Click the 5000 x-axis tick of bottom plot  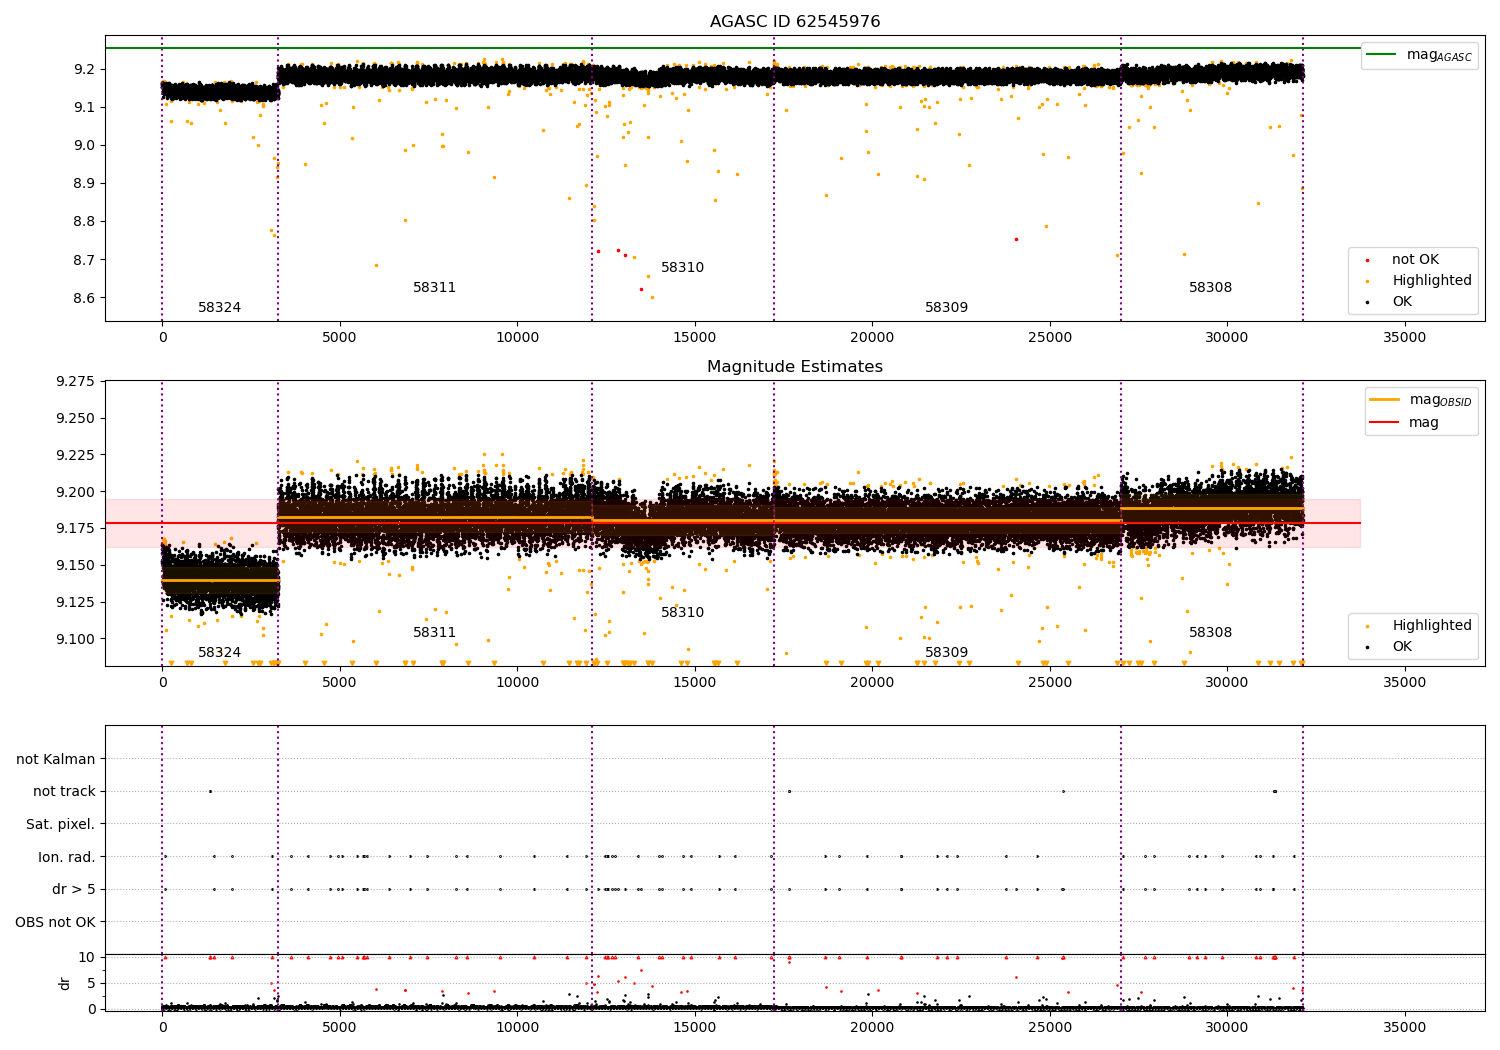tap(339, 1027)
